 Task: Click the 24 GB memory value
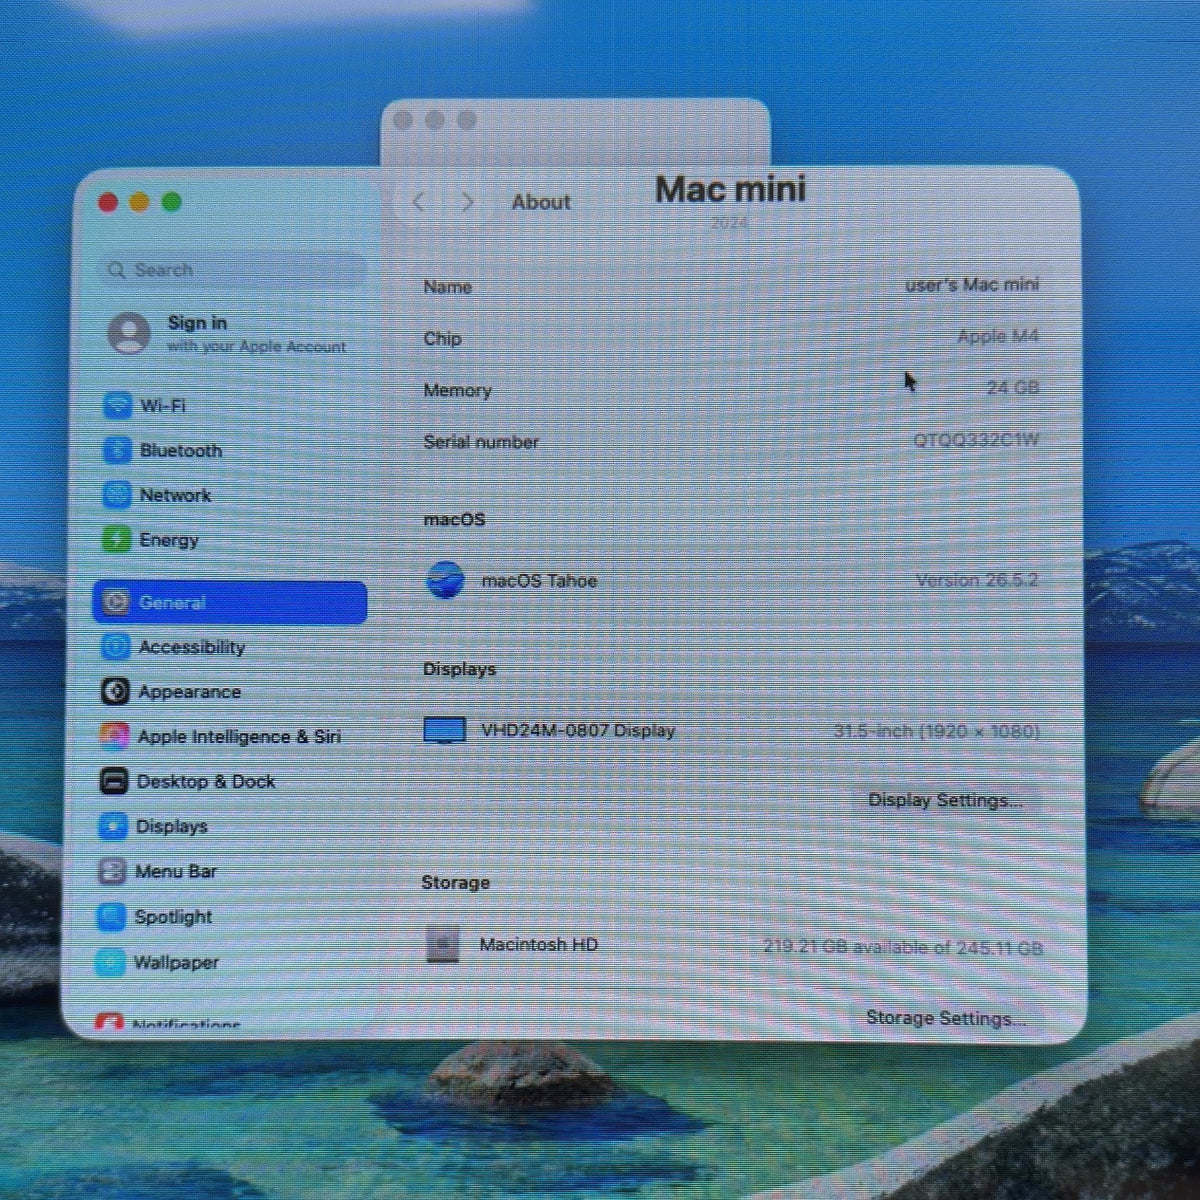(x=1012, y=388)
